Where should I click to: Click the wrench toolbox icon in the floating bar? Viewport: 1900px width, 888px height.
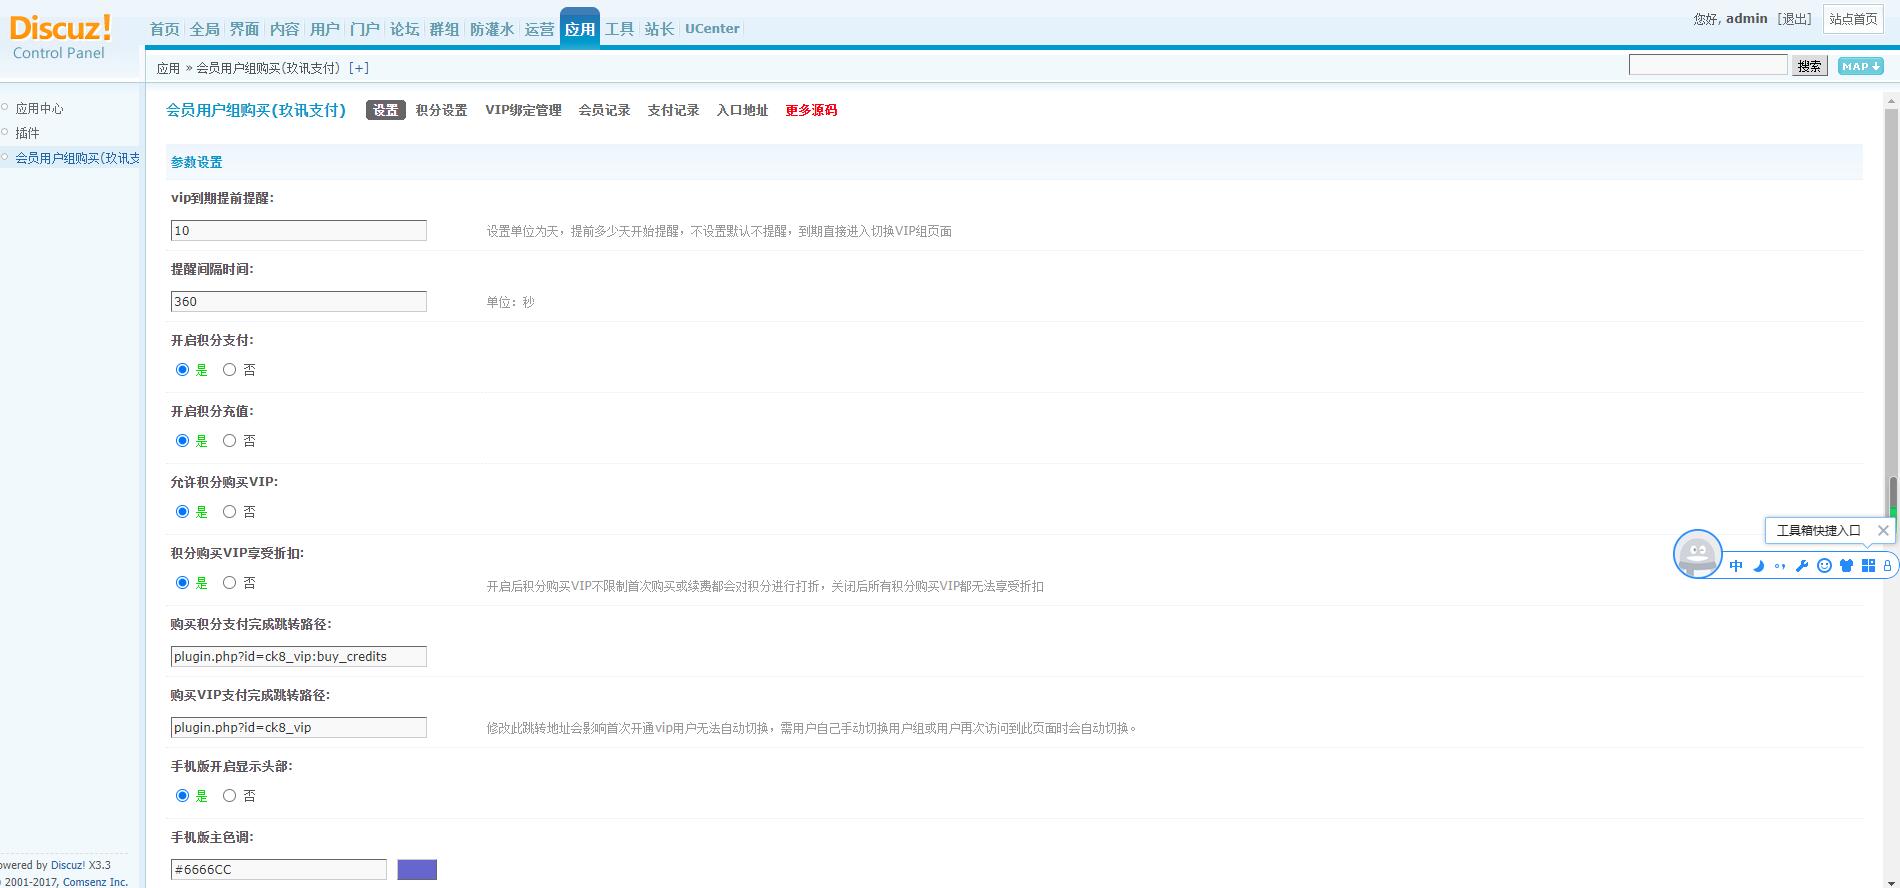click(x=1802, y=566)
